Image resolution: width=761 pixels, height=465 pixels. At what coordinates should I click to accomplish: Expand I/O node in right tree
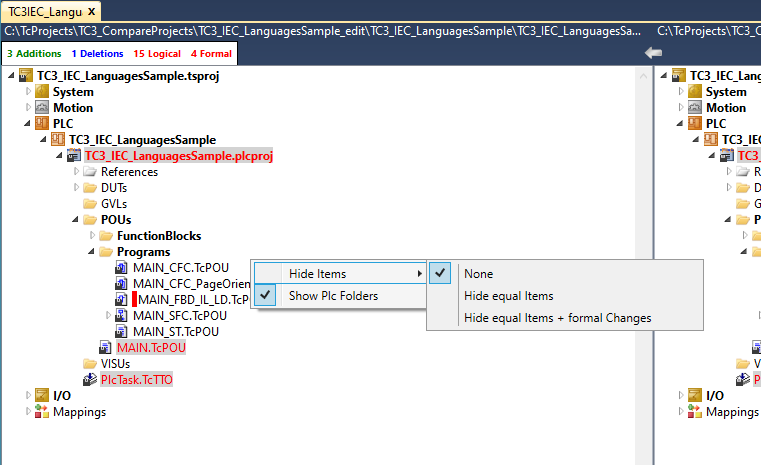680,395
